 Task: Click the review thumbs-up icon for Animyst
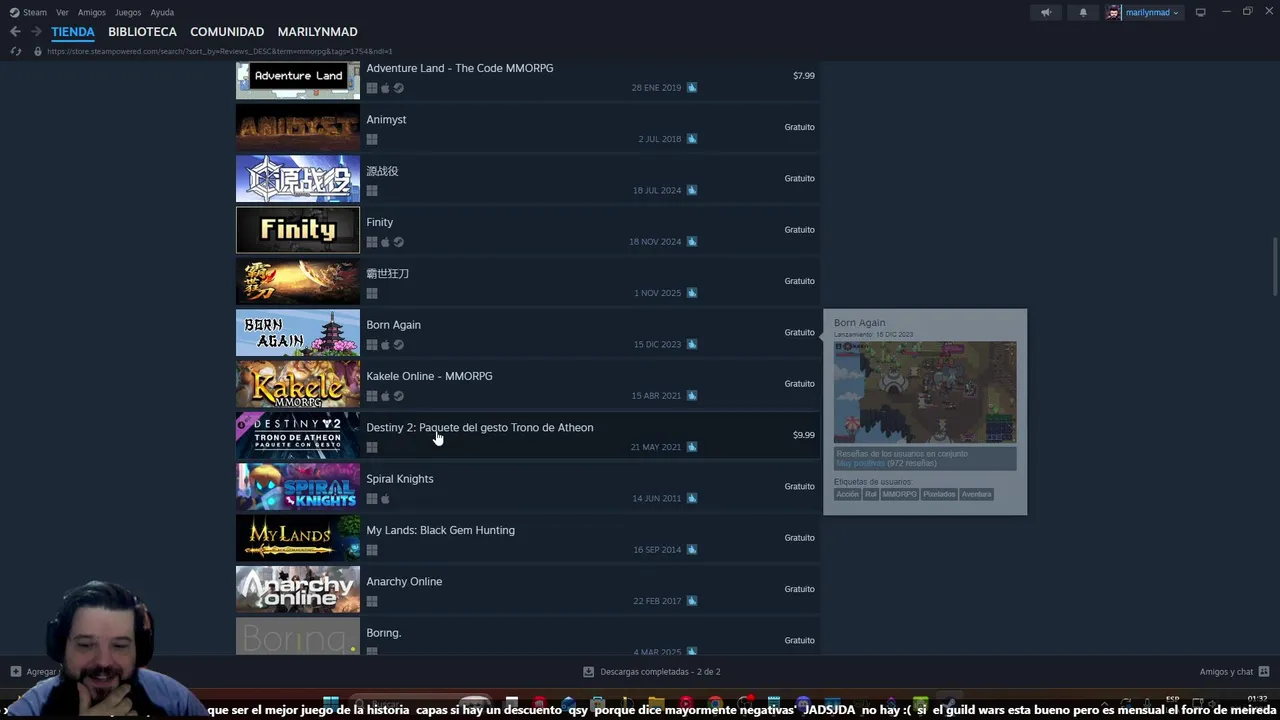point(692,139)
